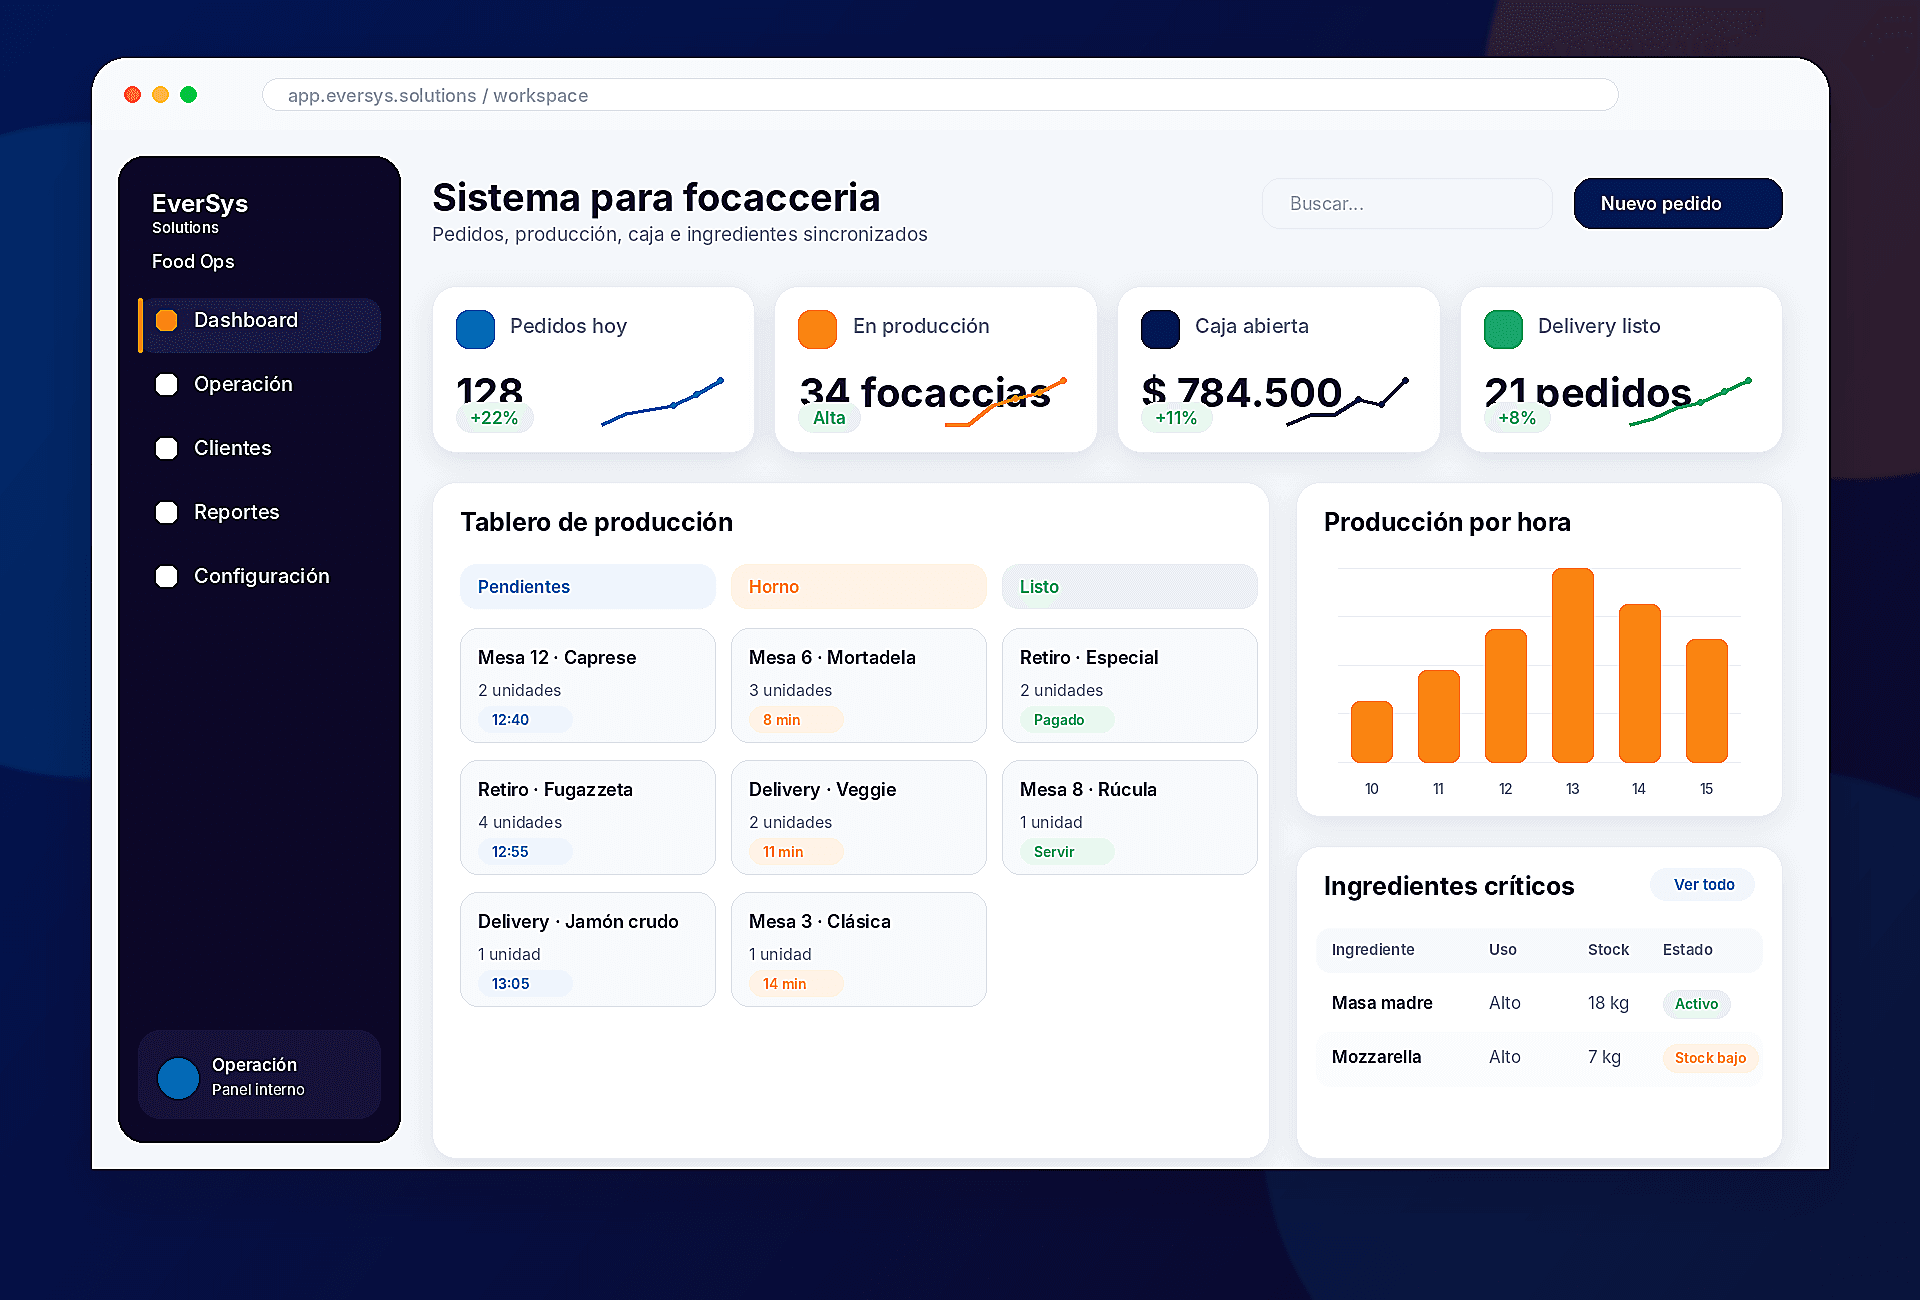
Task: Click the browser address bar
Action: [x=940, y=95]
